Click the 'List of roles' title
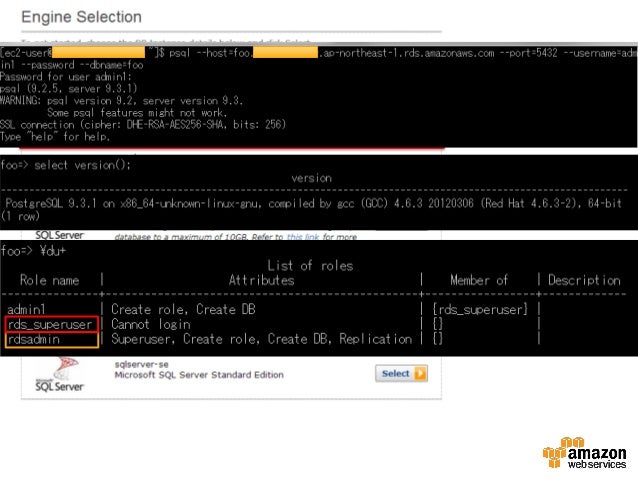The image size is (638, 479). (x=310, y=265)
